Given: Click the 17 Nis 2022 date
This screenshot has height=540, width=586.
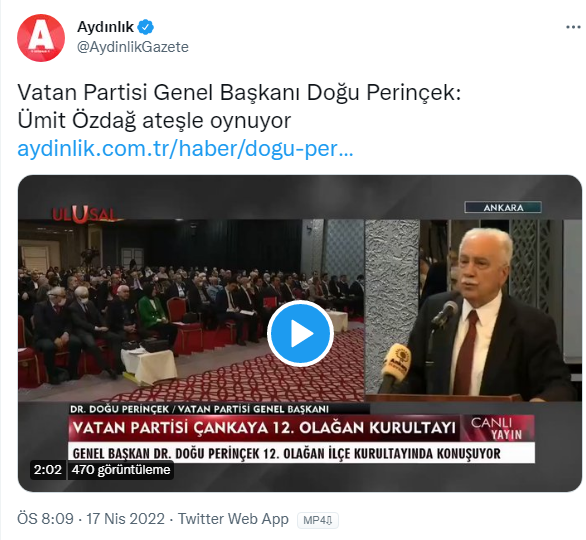Looking at the screenshot, I should pyautogui.click(x=126, y=519).
